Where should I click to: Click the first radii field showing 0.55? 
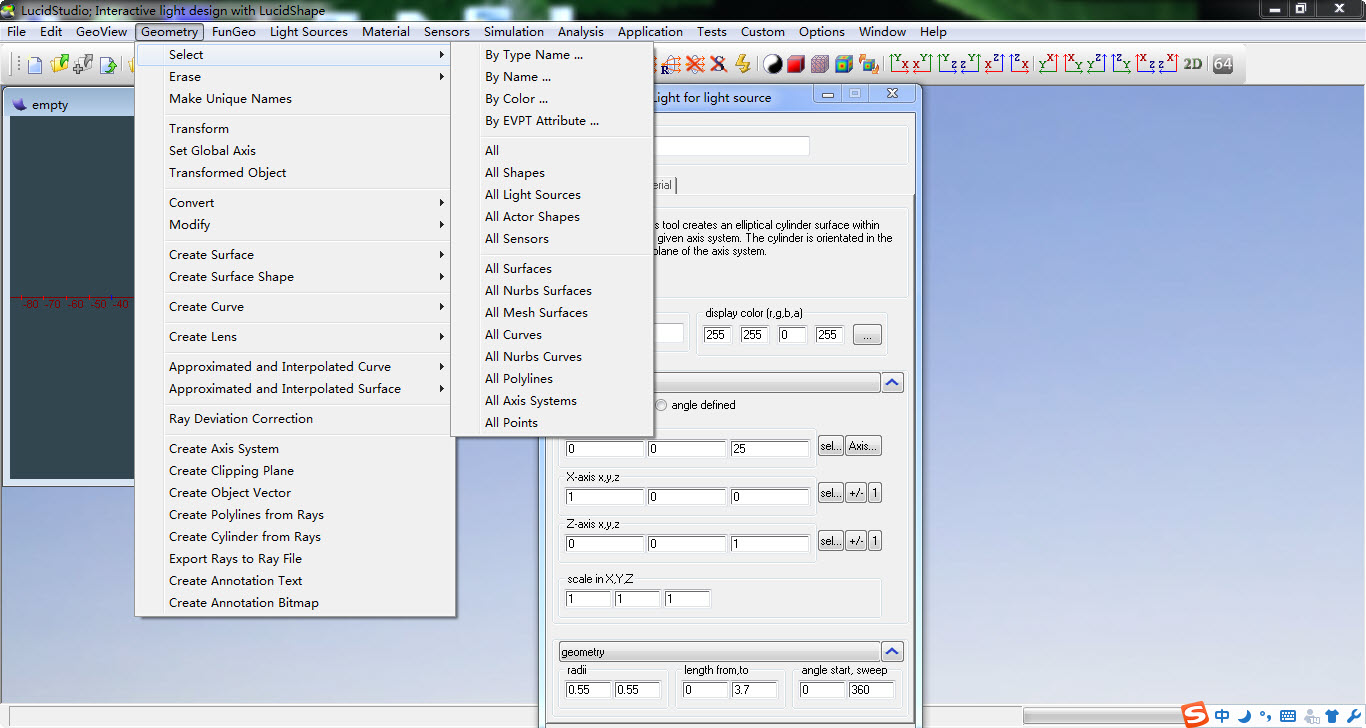[588, 690]
